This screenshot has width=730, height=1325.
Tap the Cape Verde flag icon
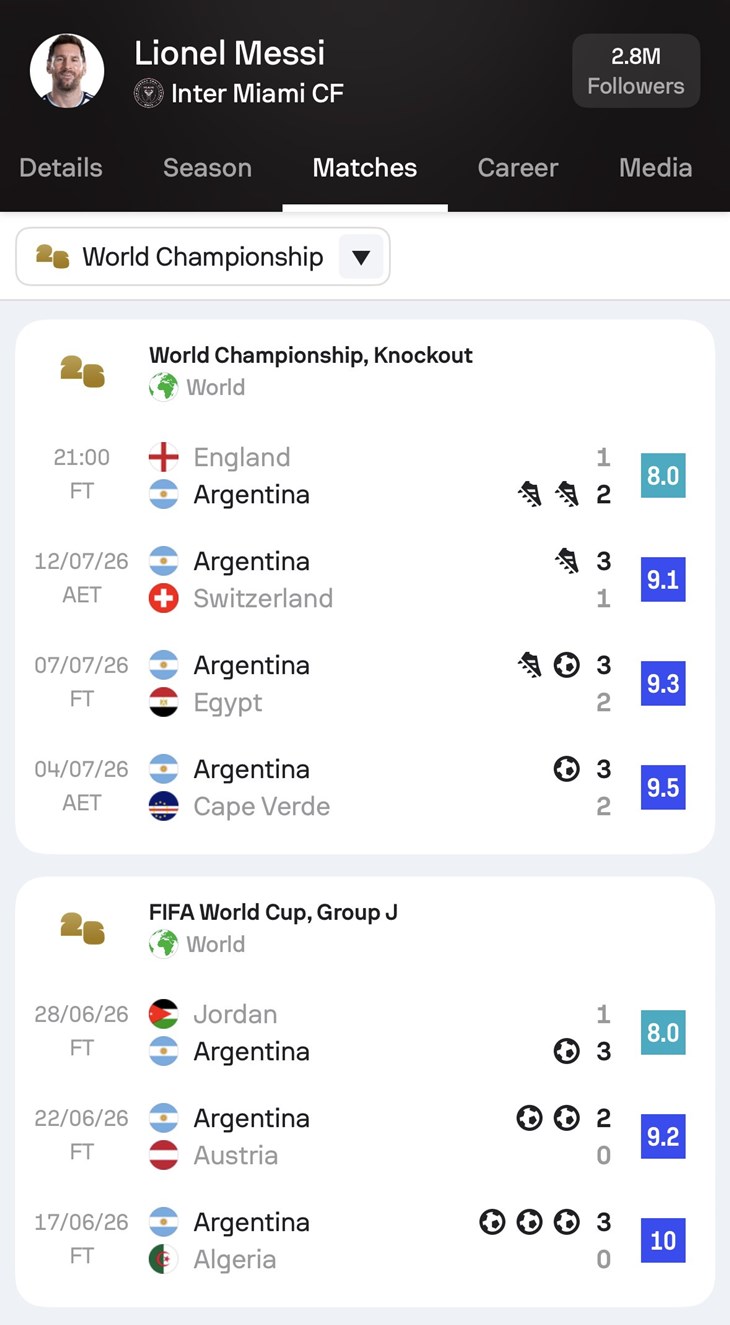163,806
